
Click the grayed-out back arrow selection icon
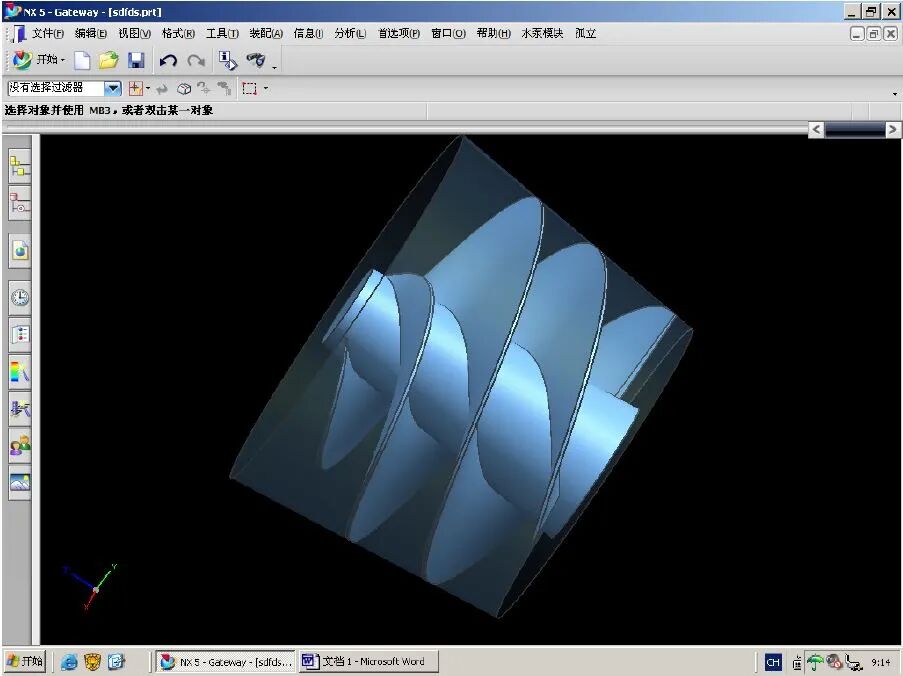pos(162,89)
